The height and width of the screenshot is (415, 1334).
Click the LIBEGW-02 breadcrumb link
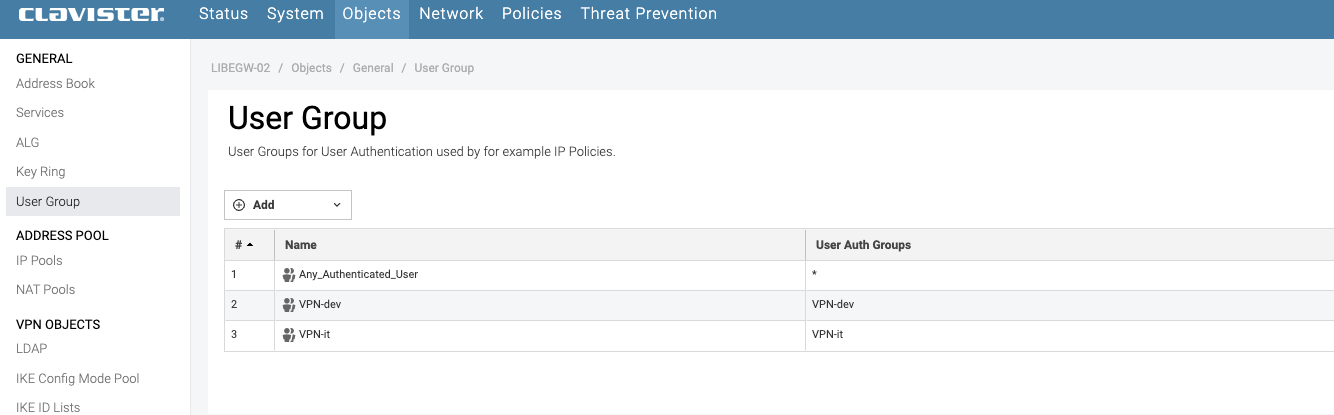(x=240, y=68)
